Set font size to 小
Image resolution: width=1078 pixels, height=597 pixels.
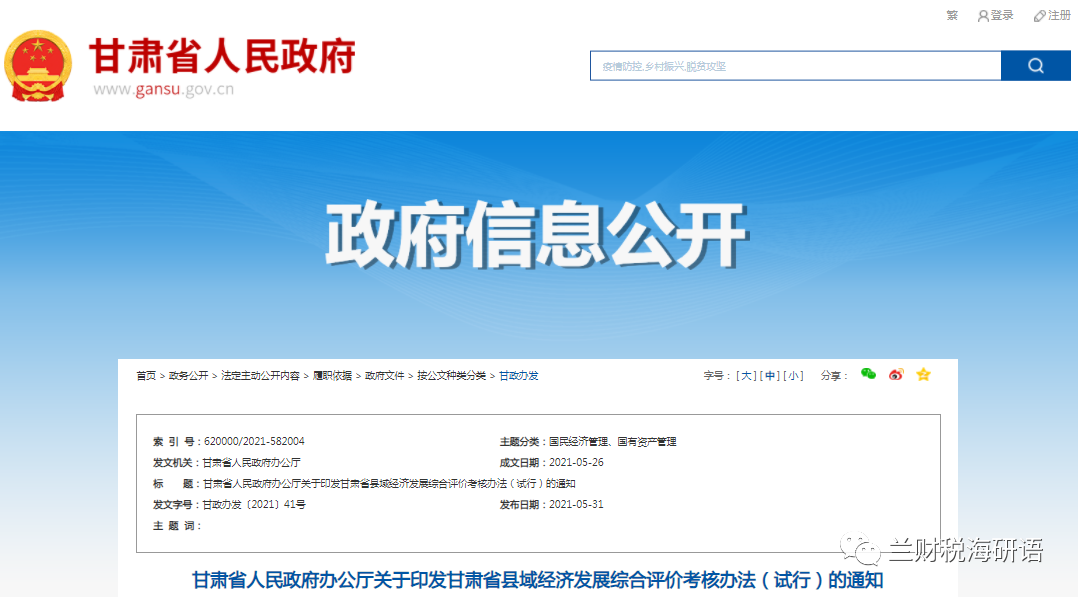pos(793,376)
